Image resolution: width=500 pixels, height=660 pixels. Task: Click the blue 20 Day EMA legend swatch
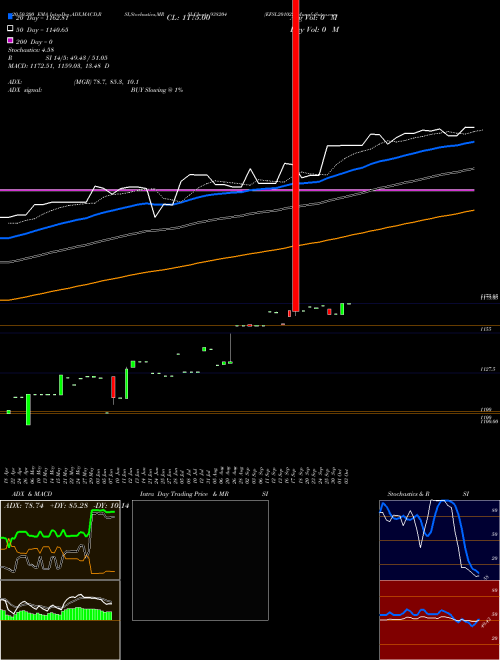coord(10,18)
